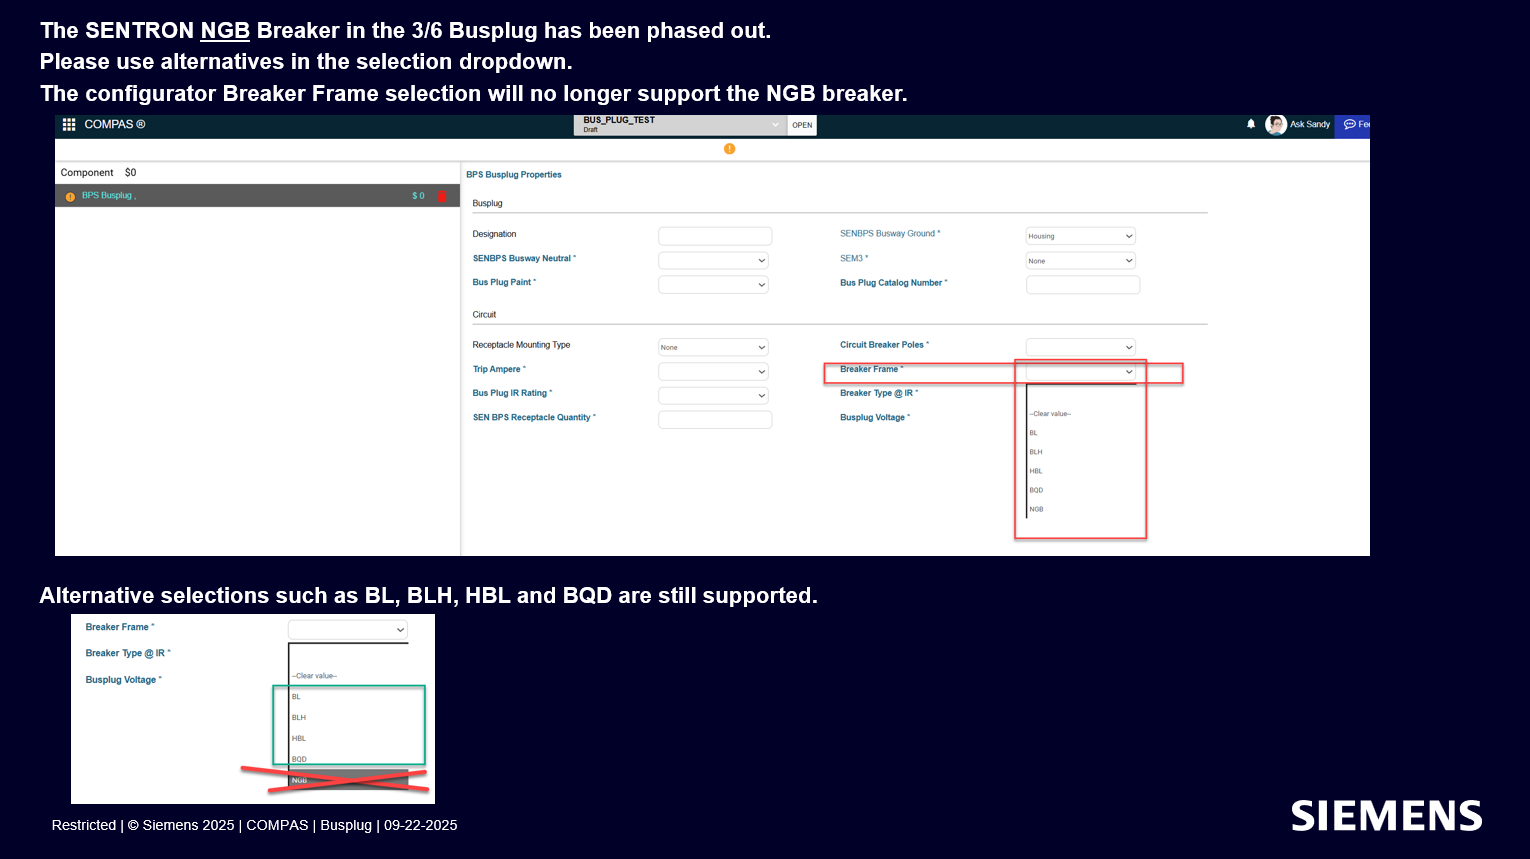Viewport: 1530px width, 859px height.
Task: Select the --Clear value-- option
Action: (1050, 414)
